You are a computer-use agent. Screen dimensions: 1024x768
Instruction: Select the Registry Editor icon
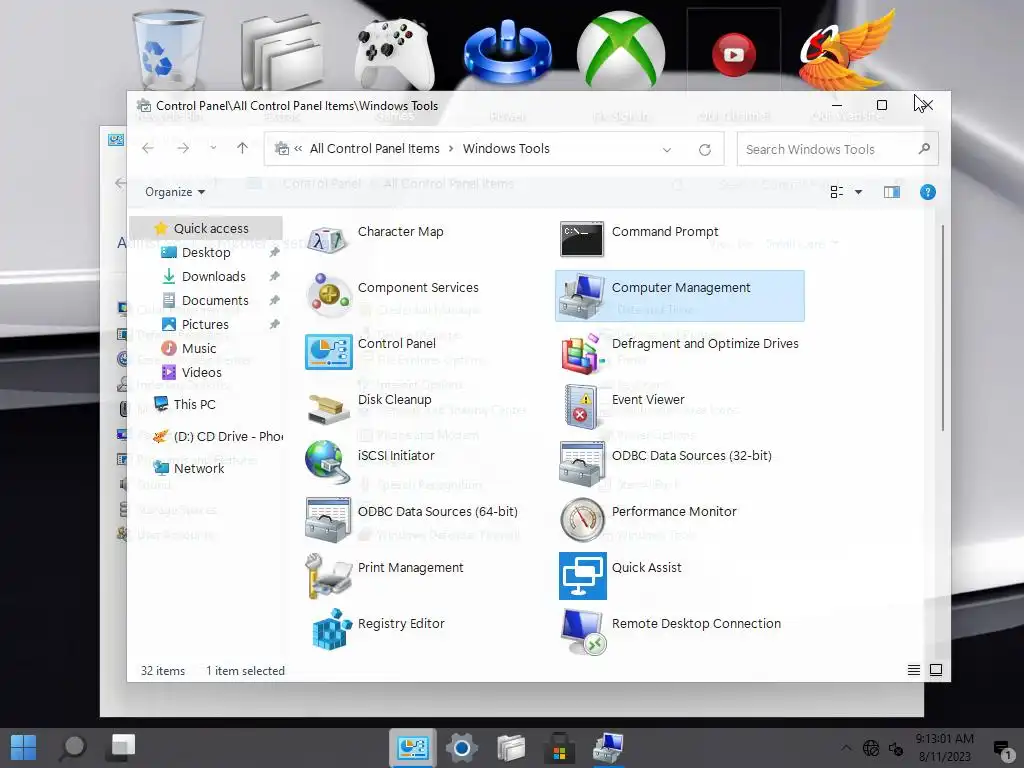pos(332,630)
